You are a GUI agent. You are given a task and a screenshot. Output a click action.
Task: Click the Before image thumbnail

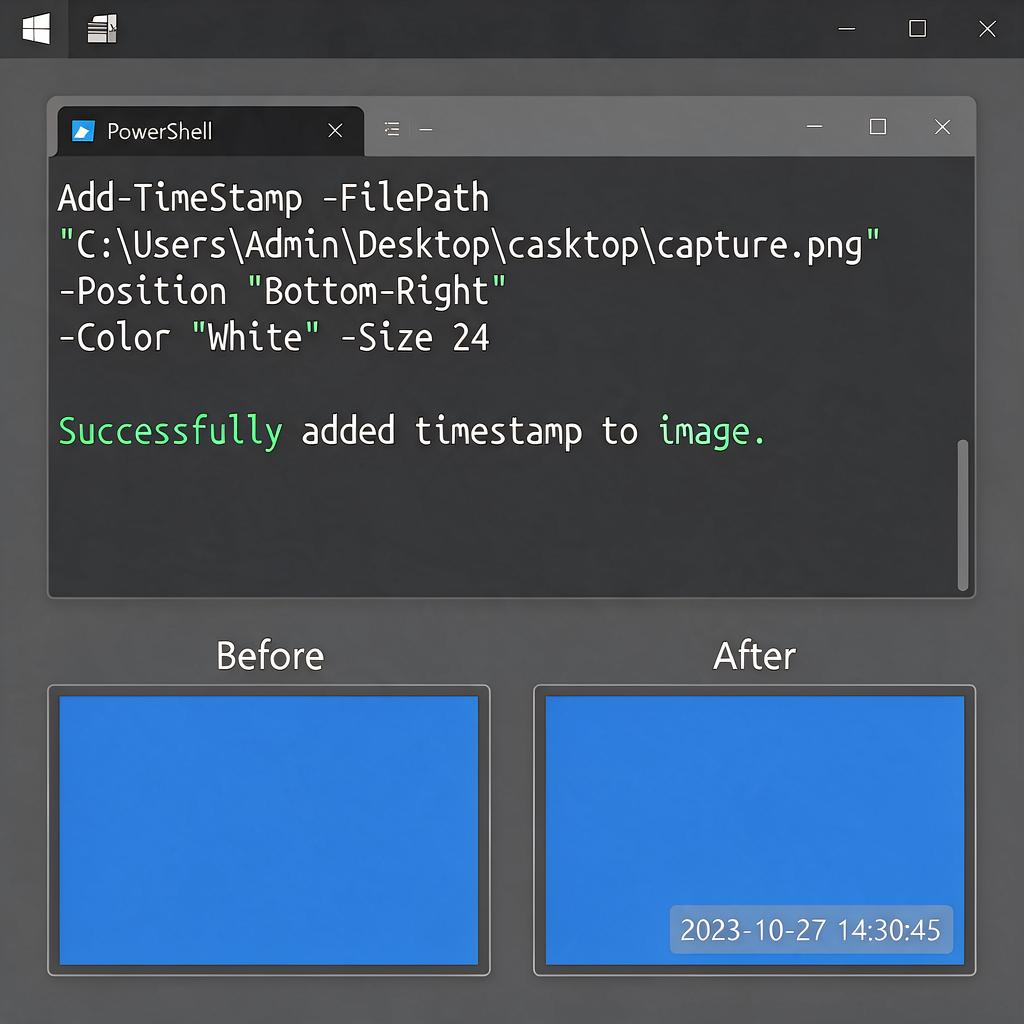[x=269, y=830]
